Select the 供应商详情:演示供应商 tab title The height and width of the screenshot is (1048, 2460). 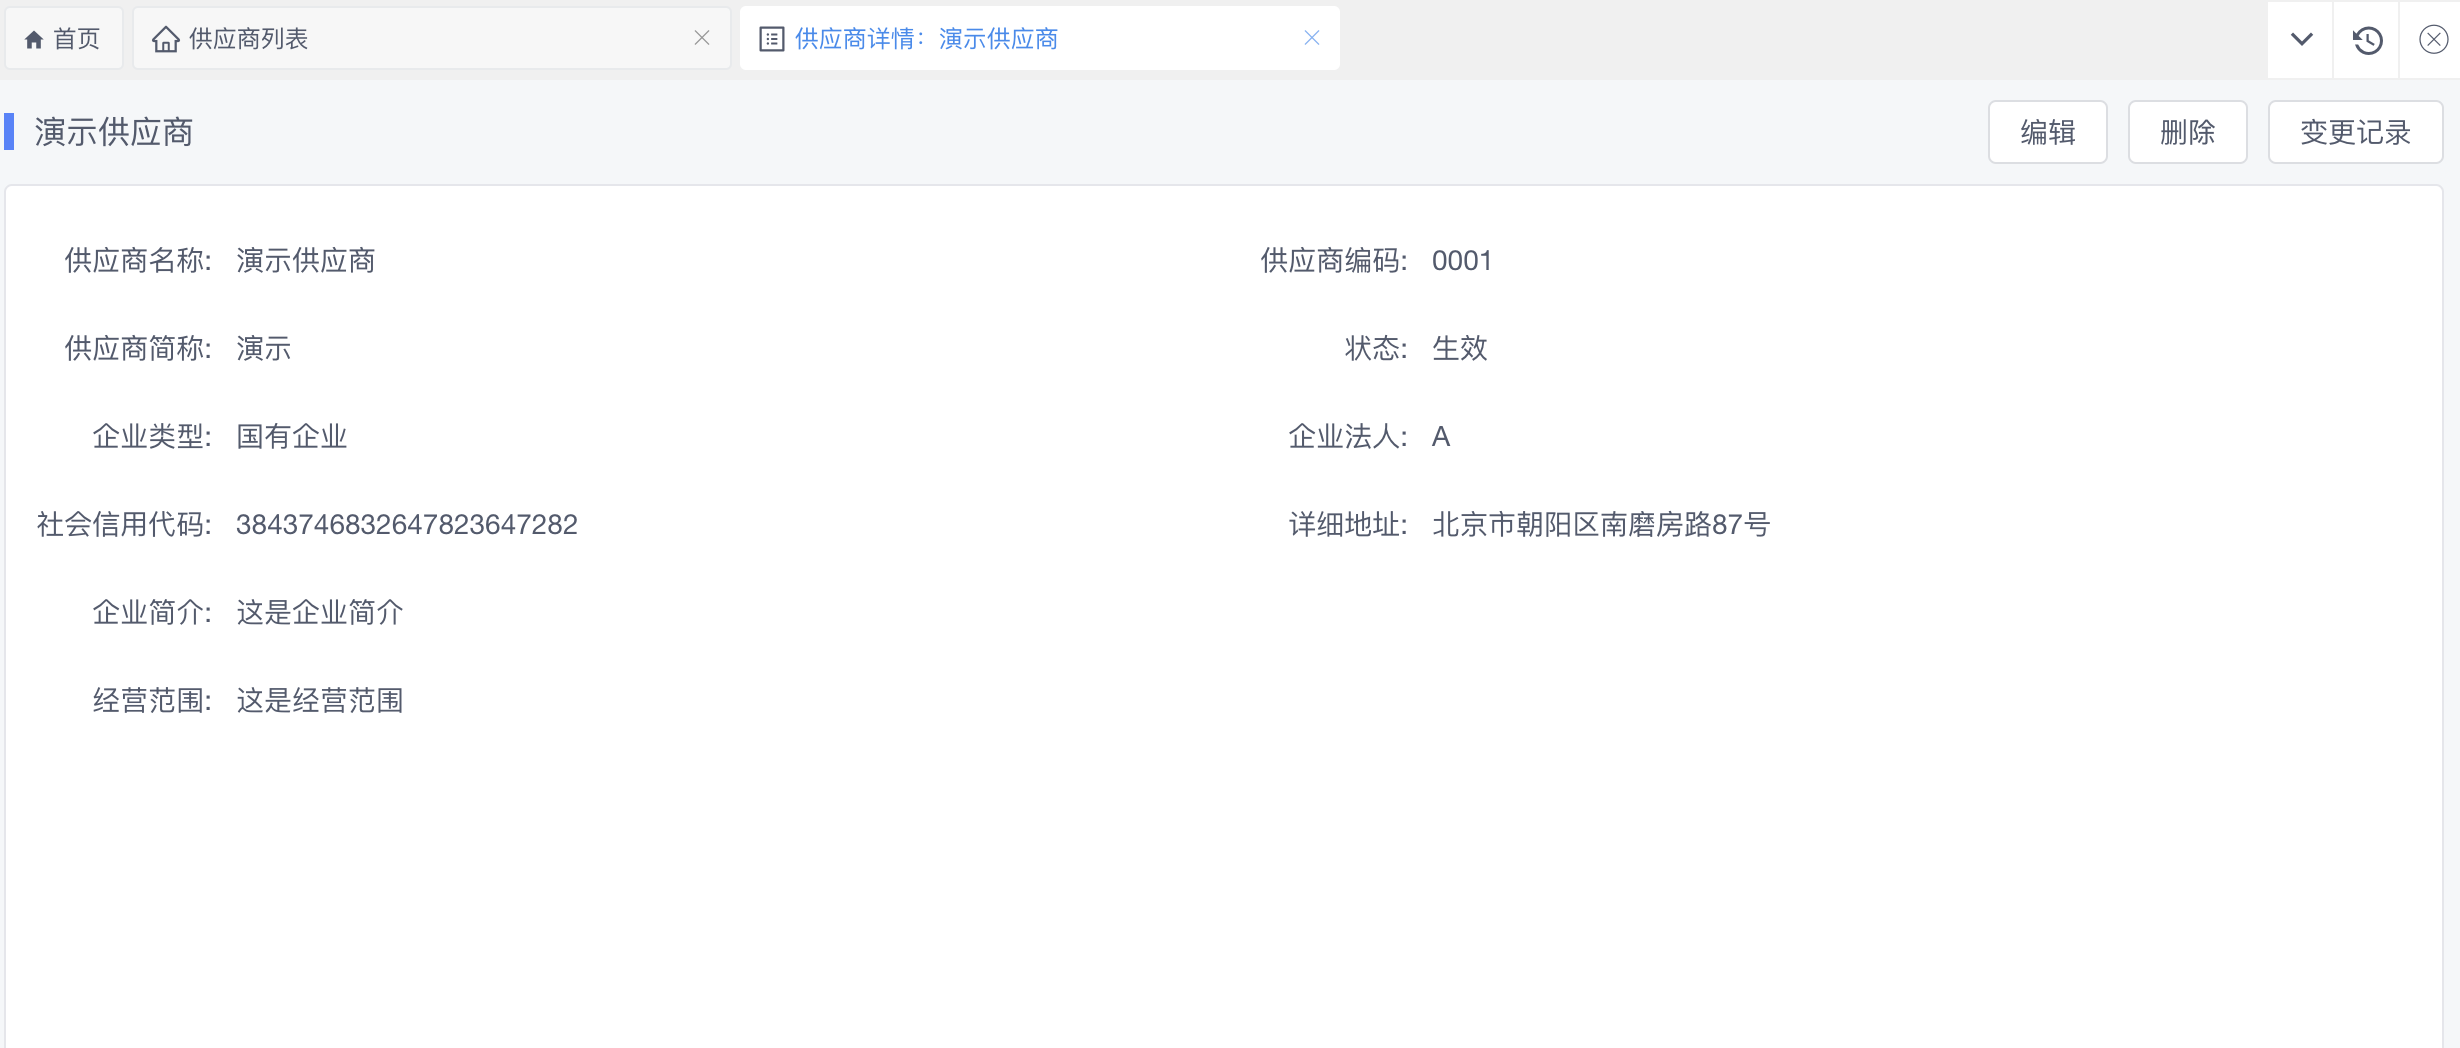click(x=926, y=39)
